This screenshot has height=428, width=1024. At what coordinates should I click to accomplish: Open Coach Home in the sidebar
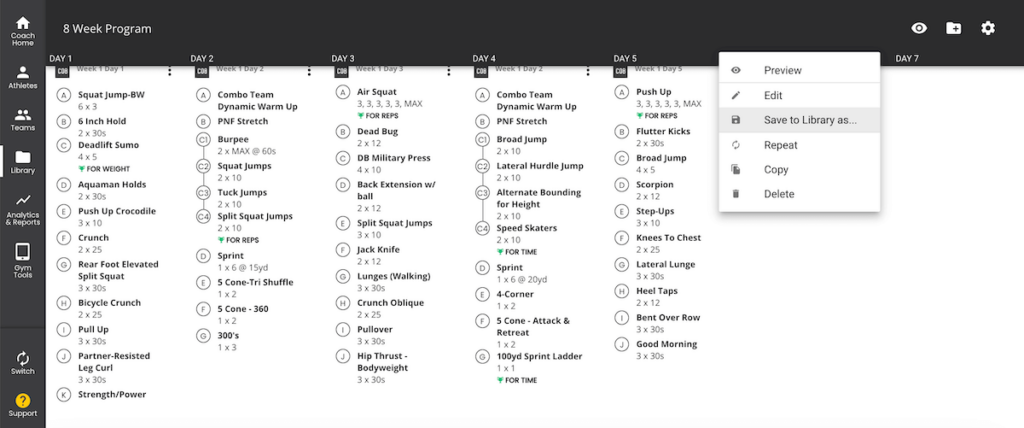pyautogui.click(x=22, y=29)
